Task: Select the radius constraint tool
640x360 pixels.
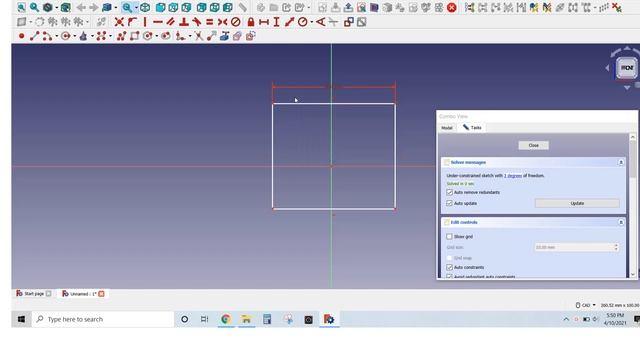Action: click(x=302, y=22)
